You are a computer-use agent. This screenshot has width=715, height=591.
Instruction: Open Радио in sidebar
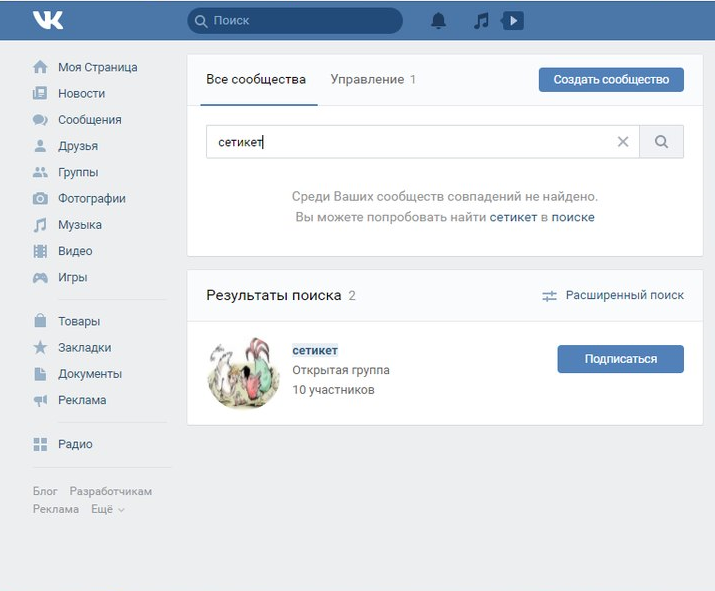tap(75, 444)
